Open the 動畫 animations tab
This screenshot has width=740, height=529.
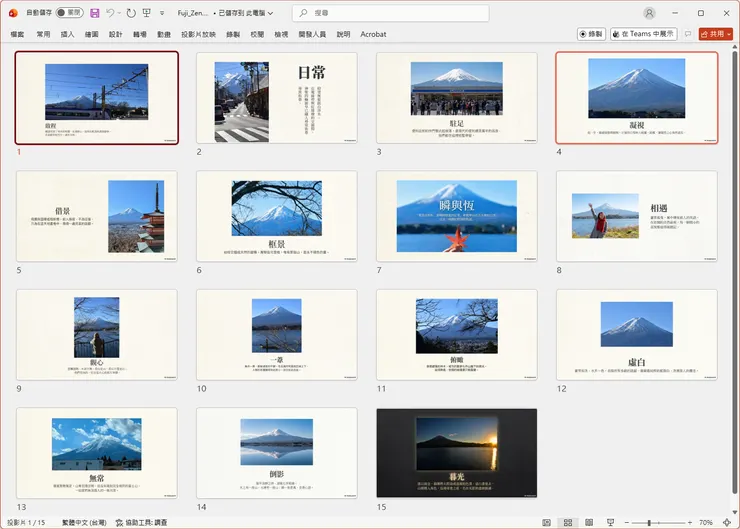[164, 34]
